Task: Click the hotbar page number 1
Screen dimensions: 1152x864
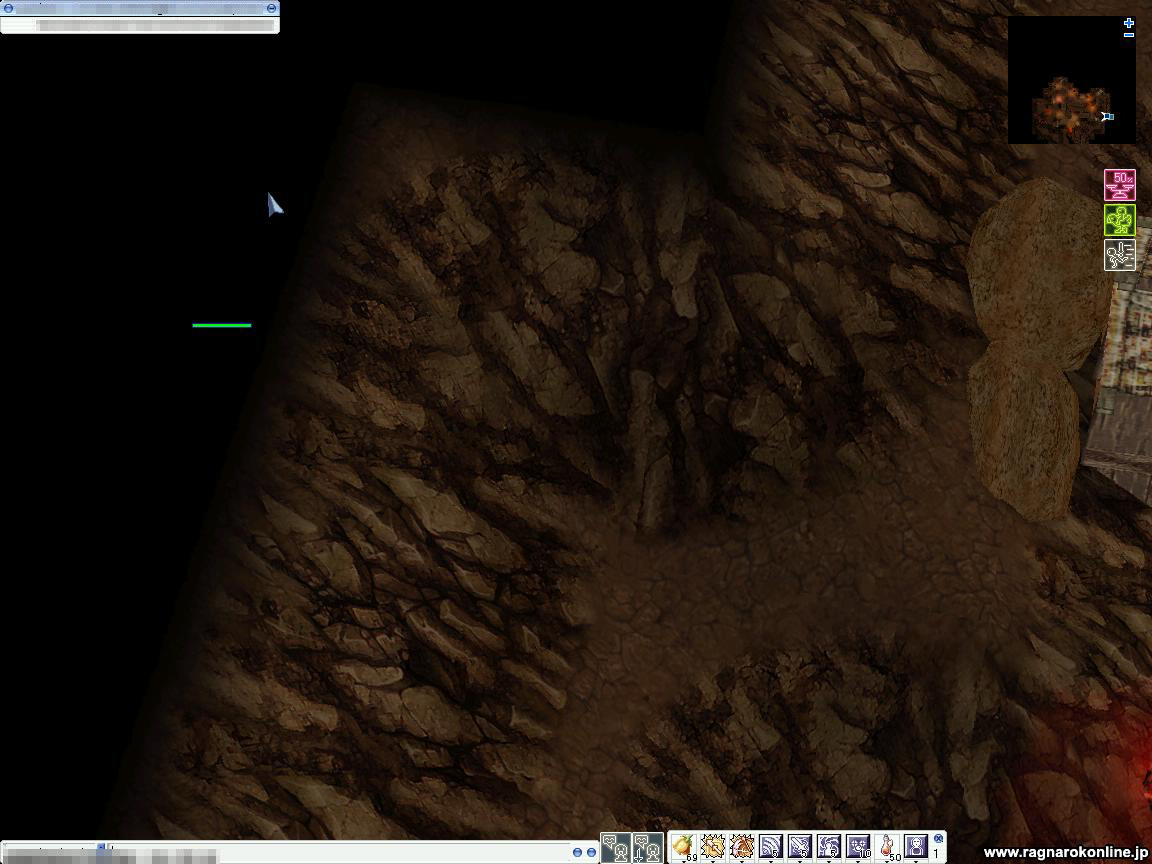Action: [936, 854]
